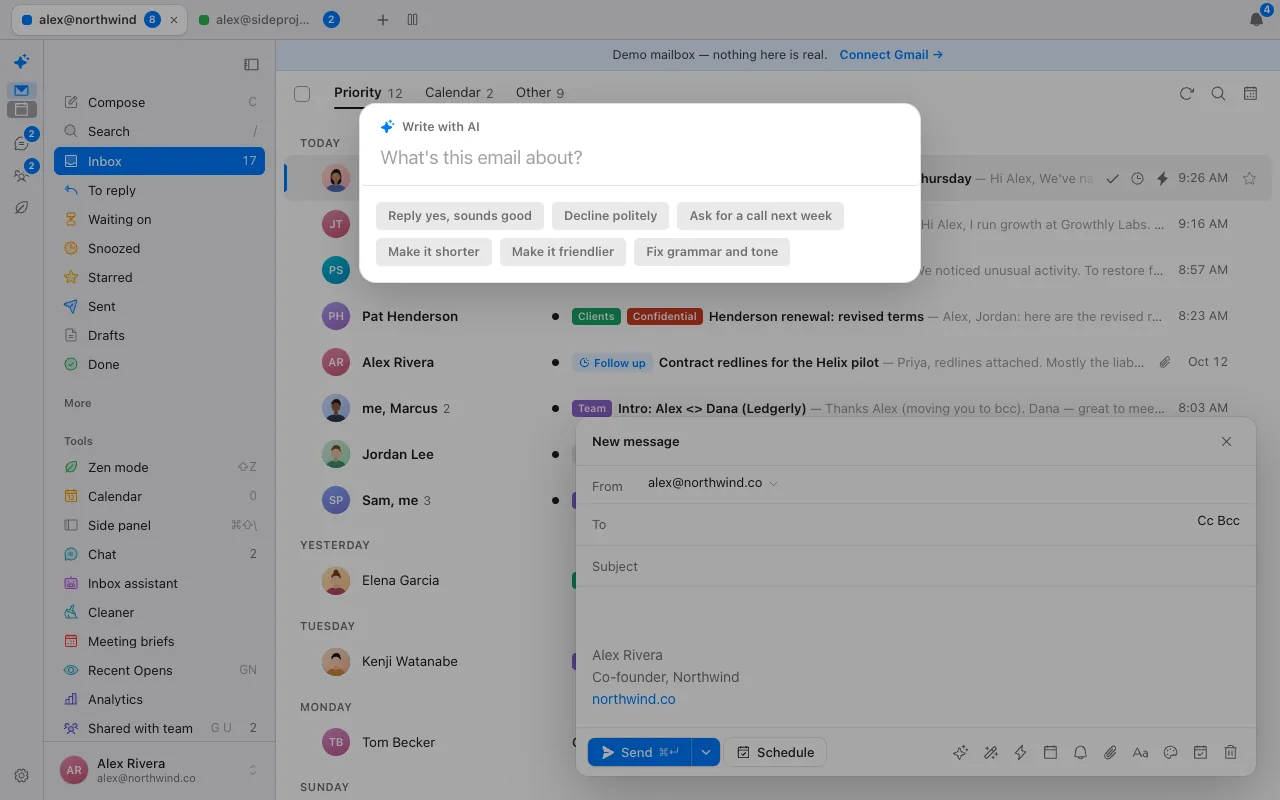This screenshot has width=1280, height=800.
Task: Pick the 'Make it friendlier' suggestion
Action: [x=563, y=252]
